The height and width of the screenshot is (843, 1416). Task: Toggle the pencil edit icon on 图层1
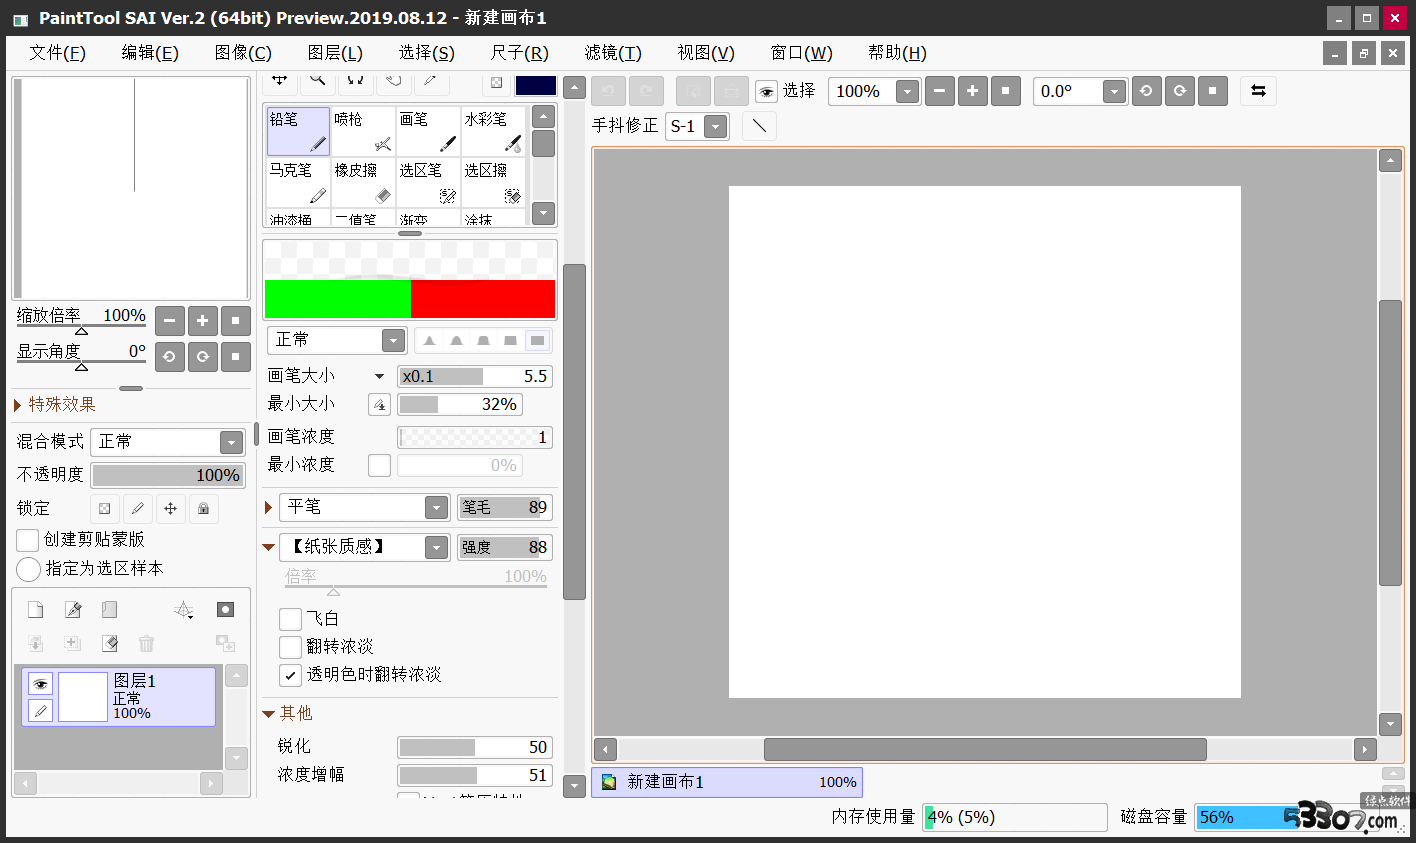tap(40, 710)
